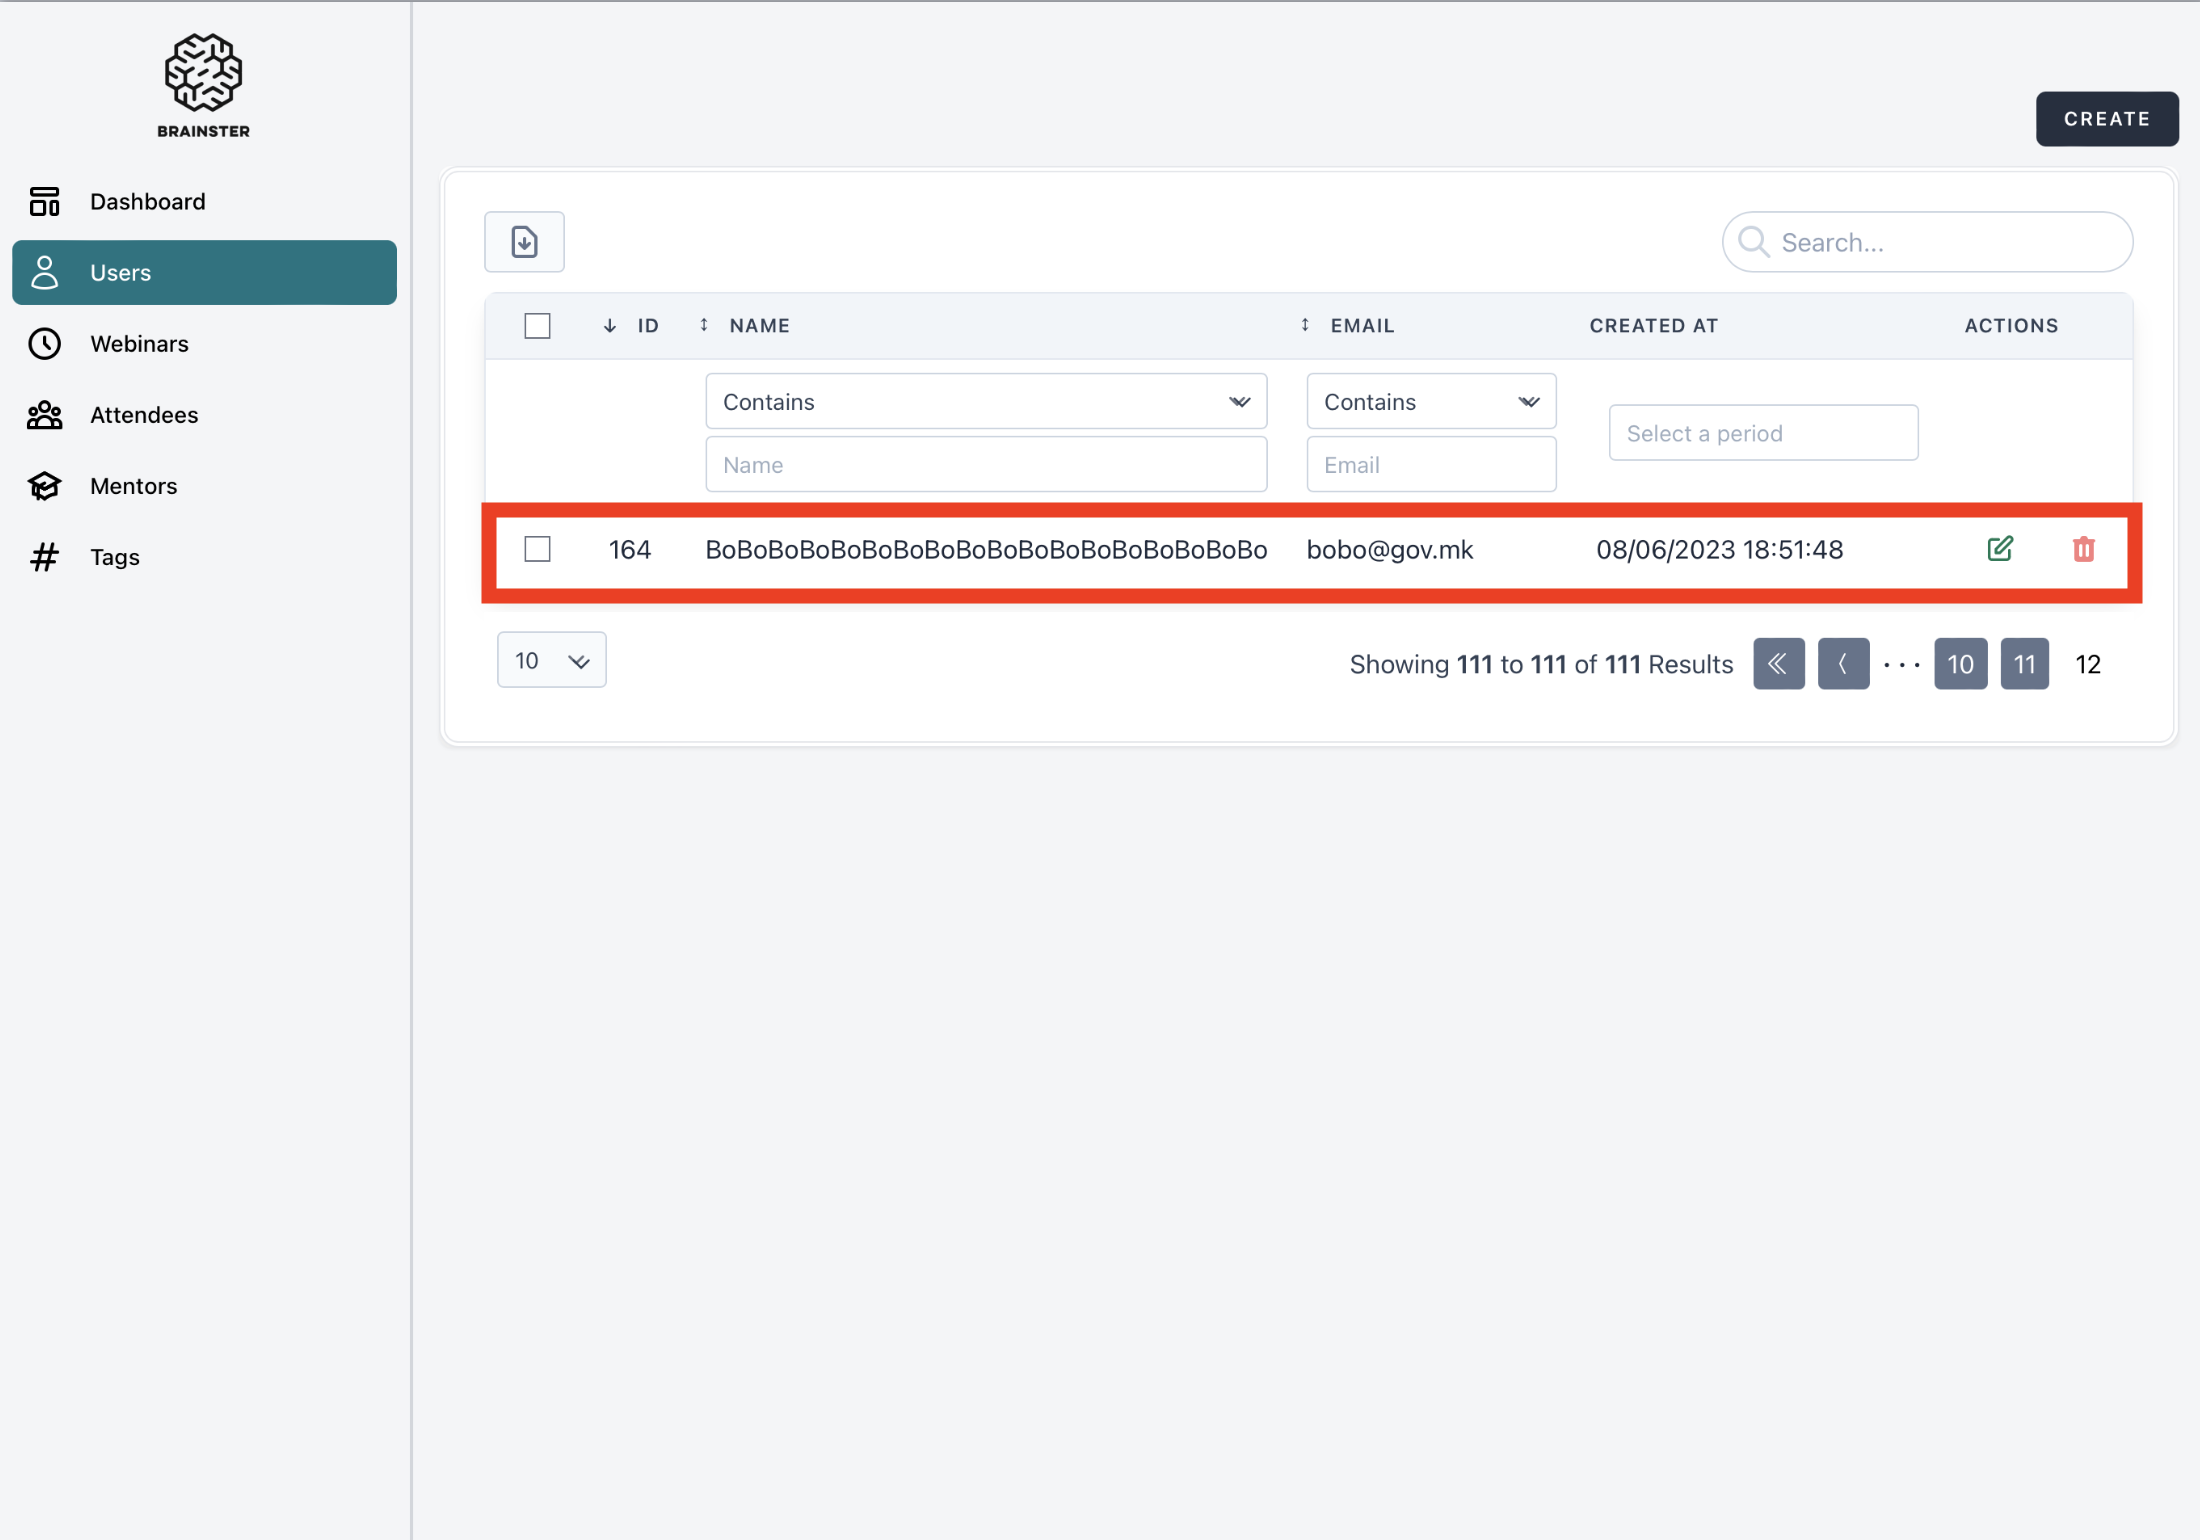
Task: Navigate to Mentors in sidebar
Action: tap(133, 486)
